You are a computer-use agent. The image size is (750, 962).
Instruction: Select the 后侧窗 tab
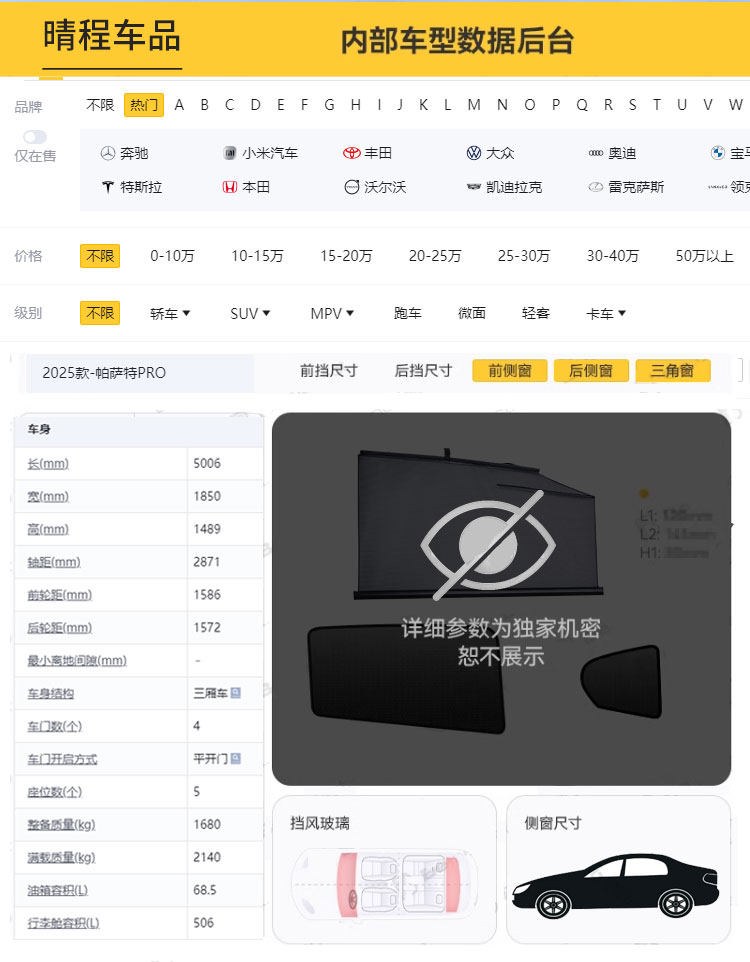pyautogui.click(x=591, y=371)
